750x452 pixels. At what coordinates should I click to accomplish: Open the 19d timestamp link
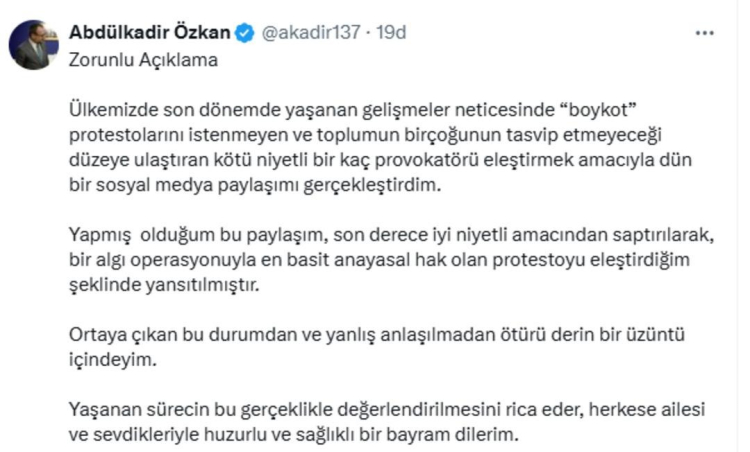point(391,33)
